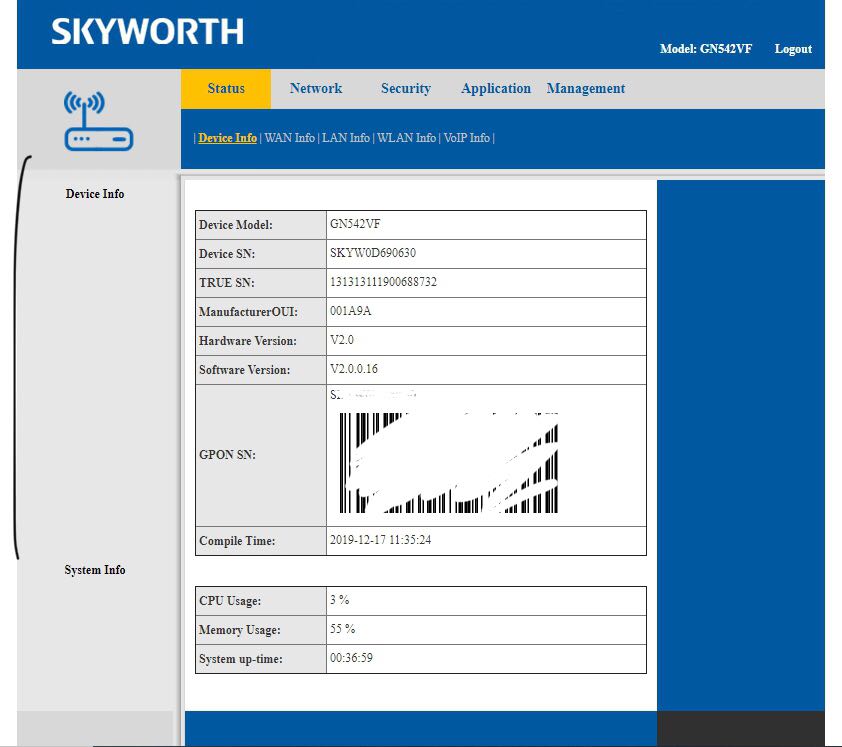This screenshot has height=747, width=842.
Task: Click the System up-time: label cell
Action: [261, 659]
